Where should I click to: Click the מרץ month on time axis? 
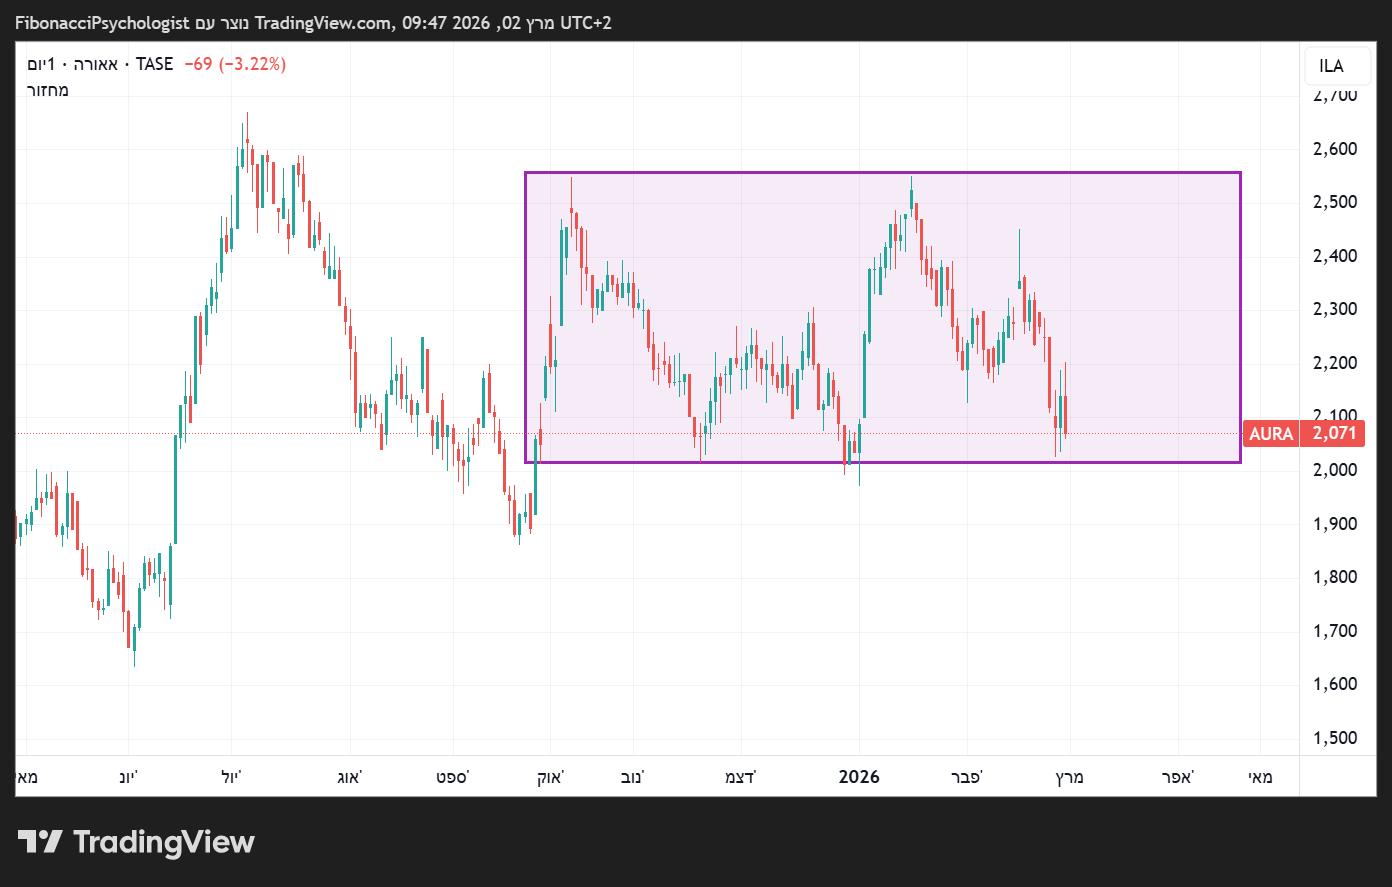pos(1070,777)
